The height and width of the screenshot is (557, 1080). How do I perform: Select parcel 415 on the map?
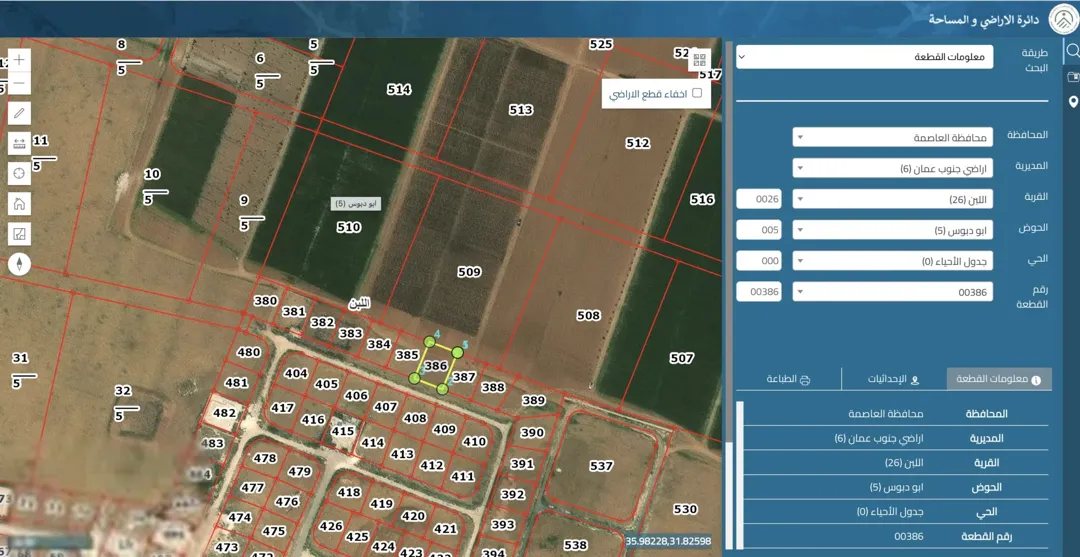[342, 431]
